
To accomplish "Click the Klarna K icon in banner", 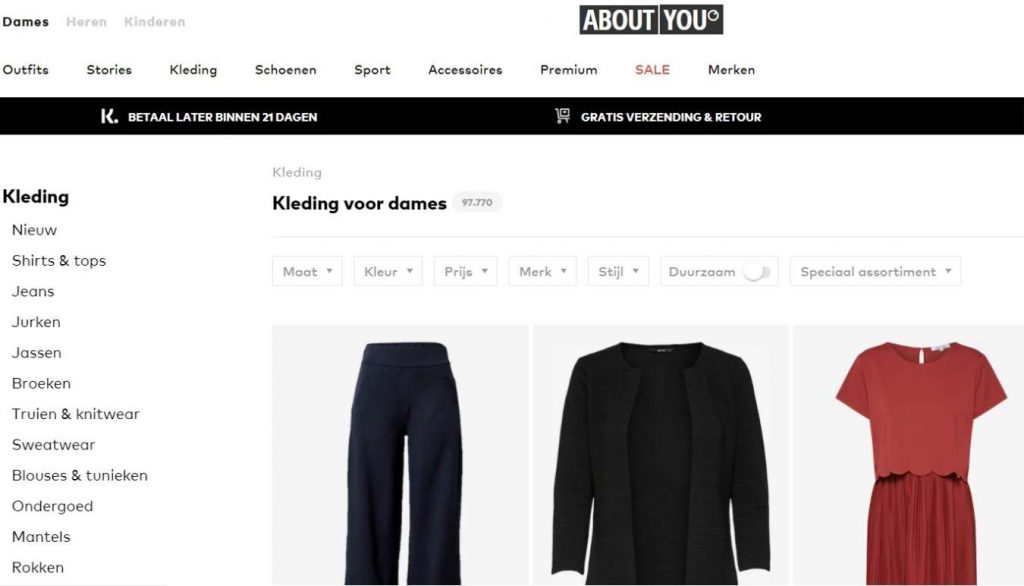I will pyautogui.click(x=109, y=116).
